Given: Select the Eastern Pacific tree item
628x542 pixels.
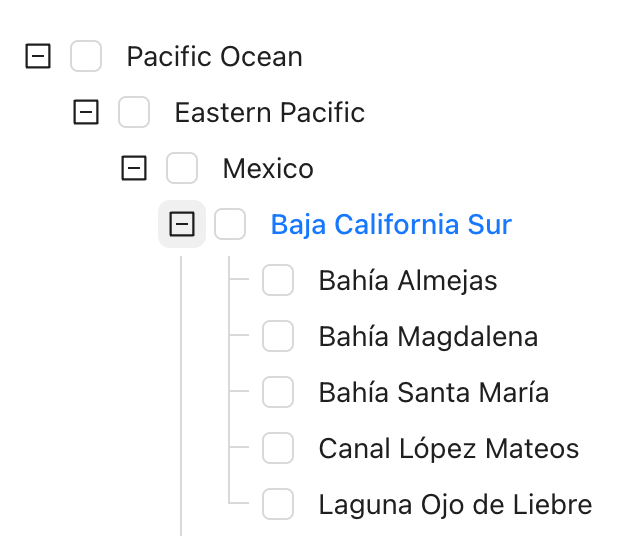Looking at the screenshot, I should click(x=269, y=113).
